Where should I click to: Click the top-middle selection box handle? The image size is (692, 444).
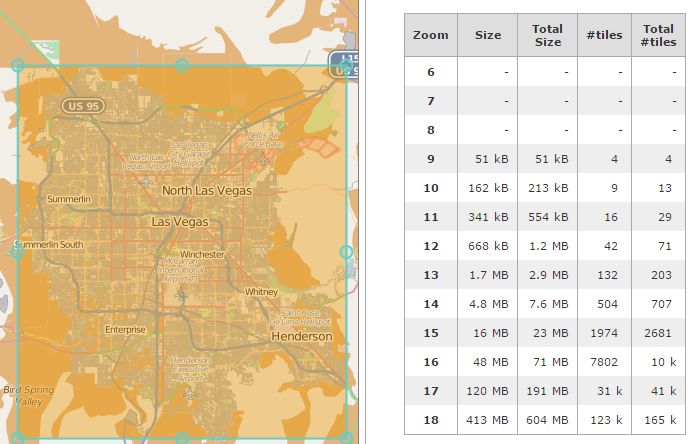(182, 65)
